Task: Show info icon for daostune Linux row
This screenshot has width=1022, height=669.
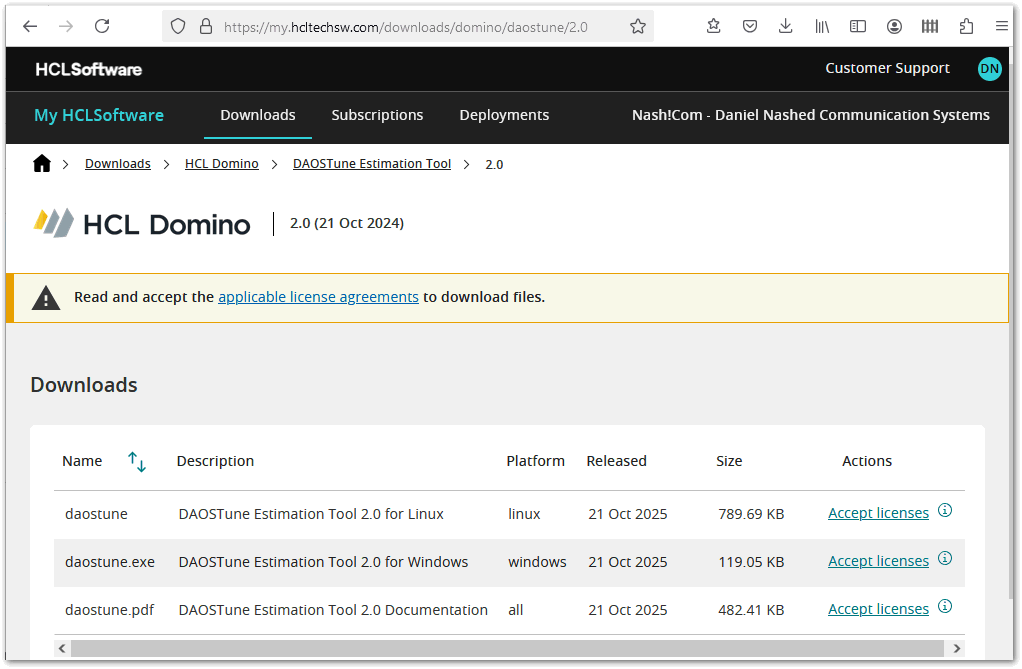Action: 944,511
